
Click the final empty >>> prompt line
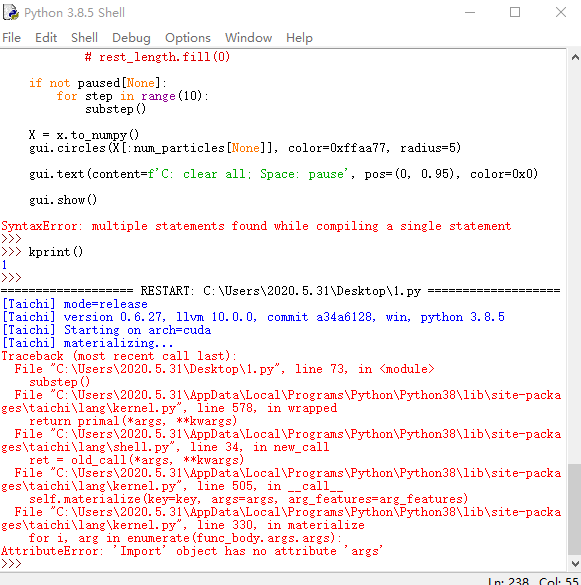pyautogui.click(x=11, y=564)
